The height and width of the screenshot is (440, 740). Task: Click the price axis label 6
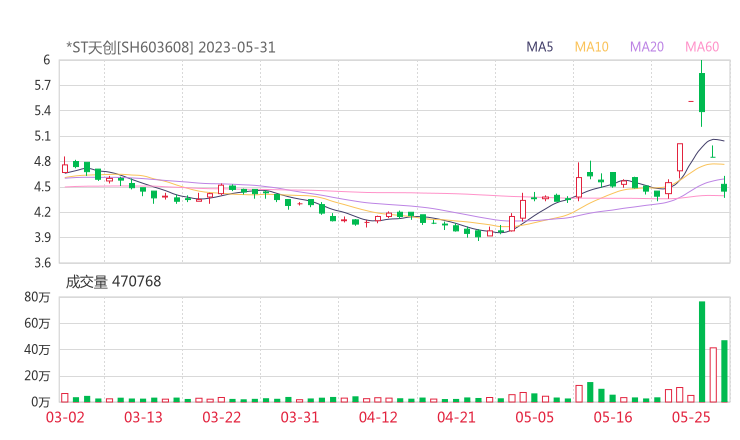tap(46, 60)
